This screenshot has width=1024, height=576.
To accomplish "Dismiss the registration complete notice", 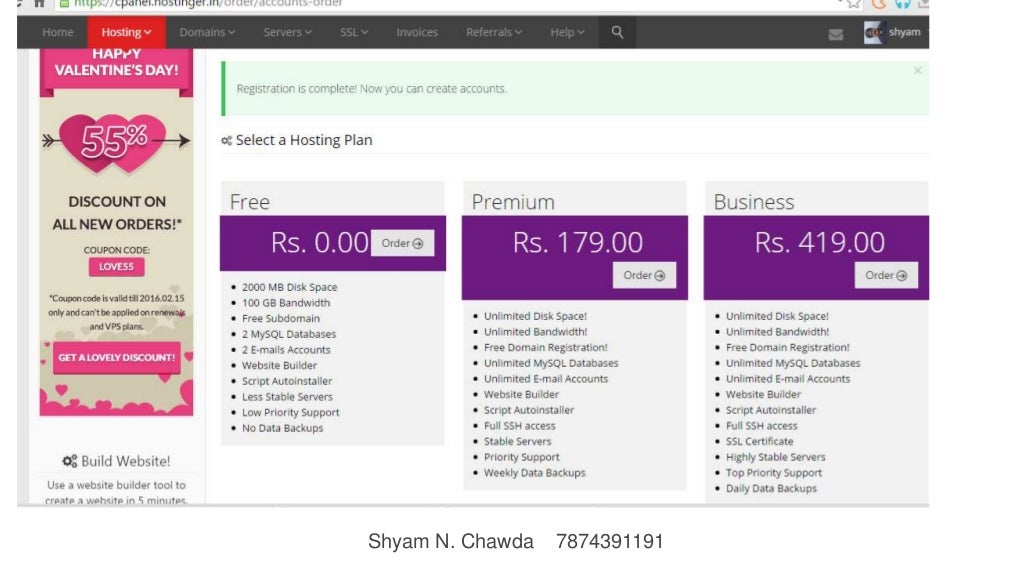I will [918, 70].
